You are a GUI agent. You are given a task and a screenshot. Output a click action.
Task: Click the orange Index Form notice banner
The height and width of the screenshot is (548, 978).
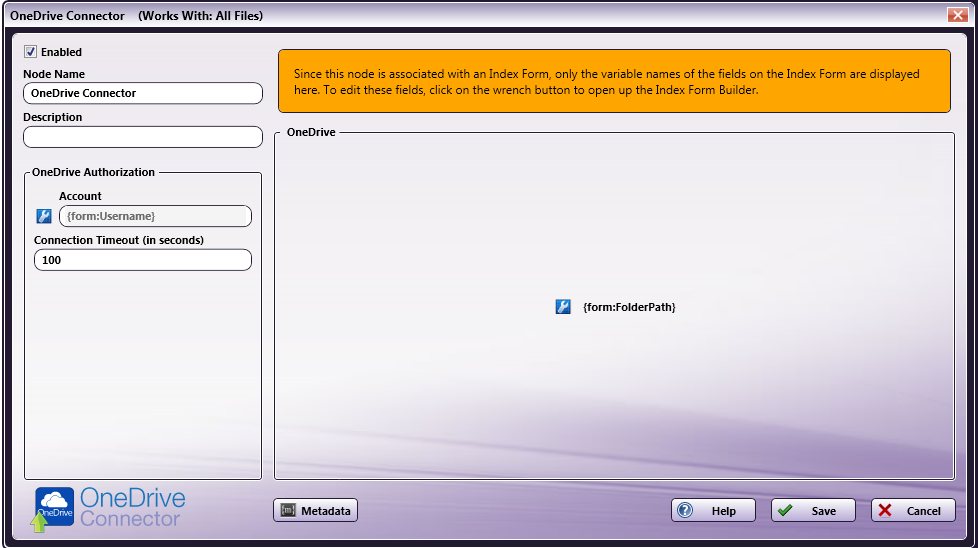(614, 81)
